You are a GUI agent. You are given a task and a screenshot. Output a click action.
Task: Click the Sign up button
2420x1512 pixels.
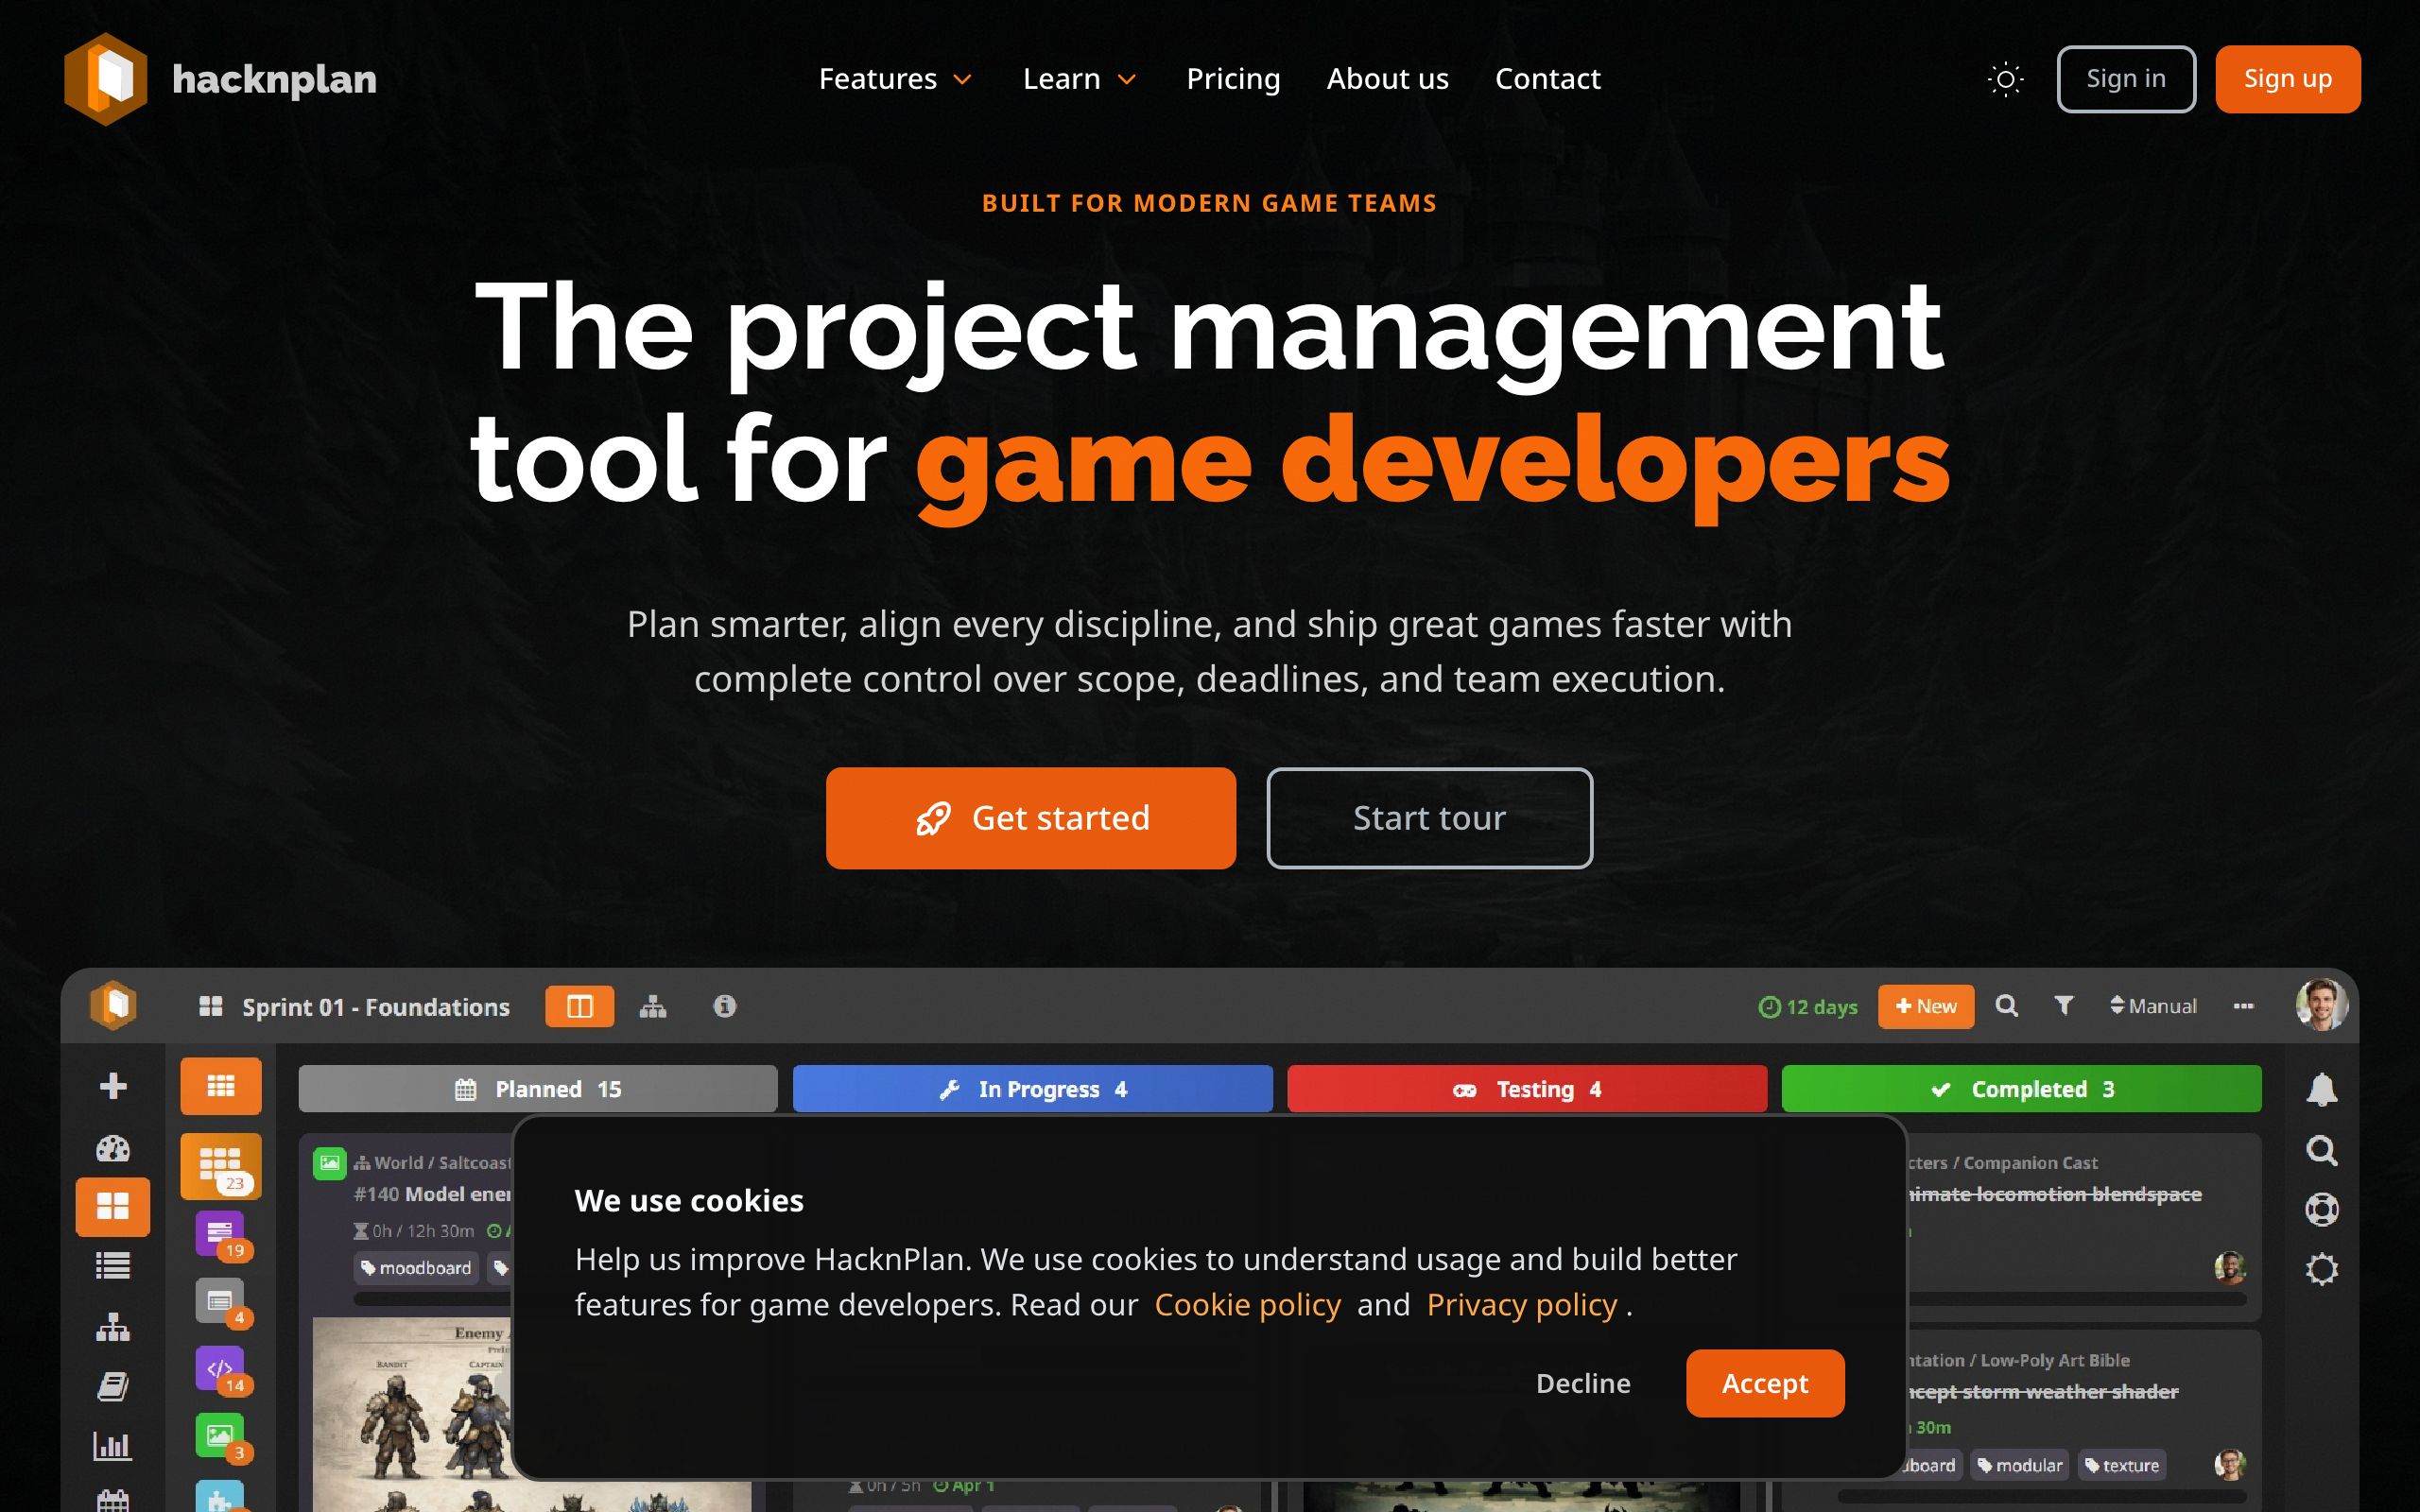2287,79
